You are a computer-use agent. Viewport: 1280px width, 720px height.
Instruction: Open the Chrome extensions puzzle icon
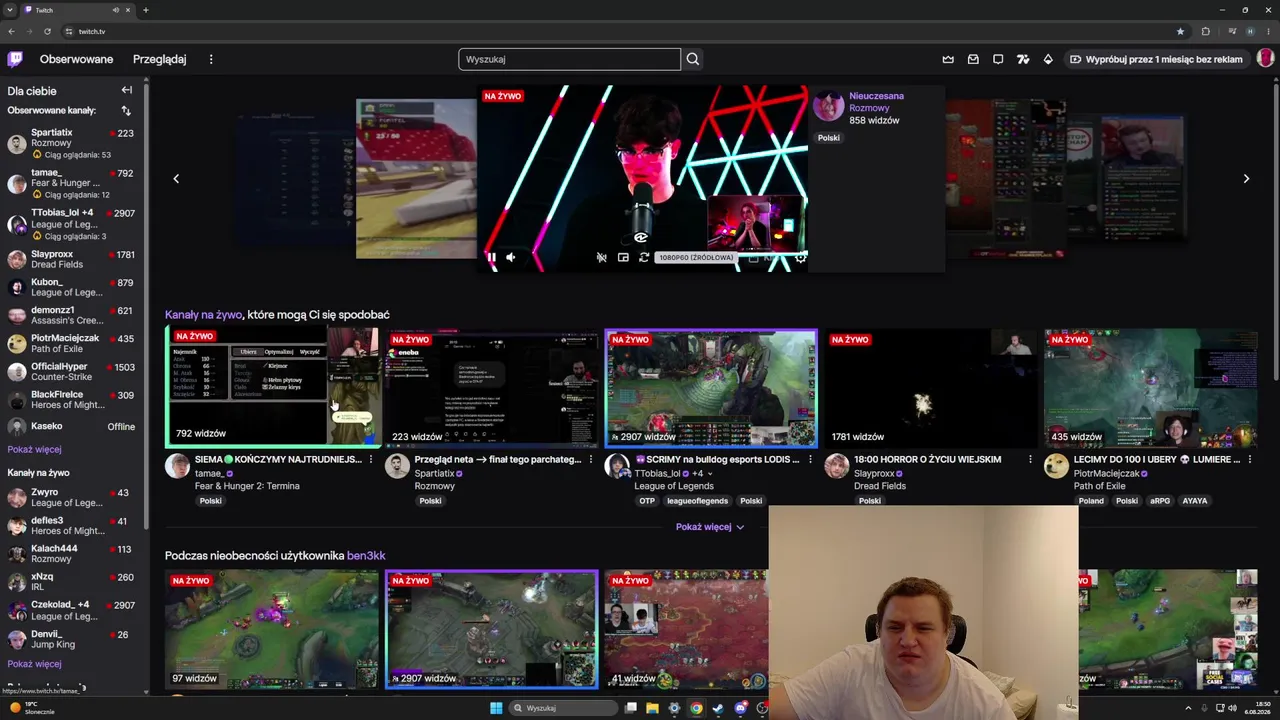(1205, 31)
